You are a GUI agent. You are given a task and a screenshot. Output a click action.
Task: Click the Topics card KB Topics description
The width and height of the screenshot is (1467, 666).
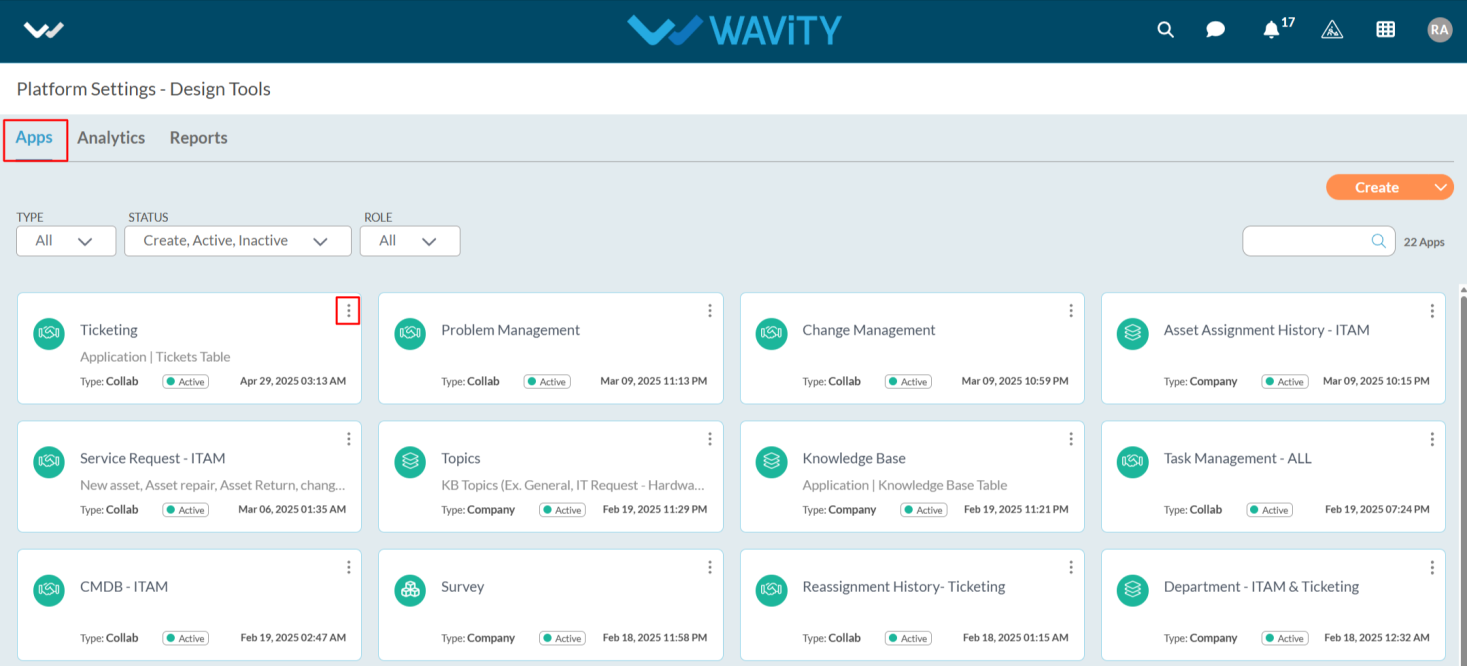tap(573, 485)
